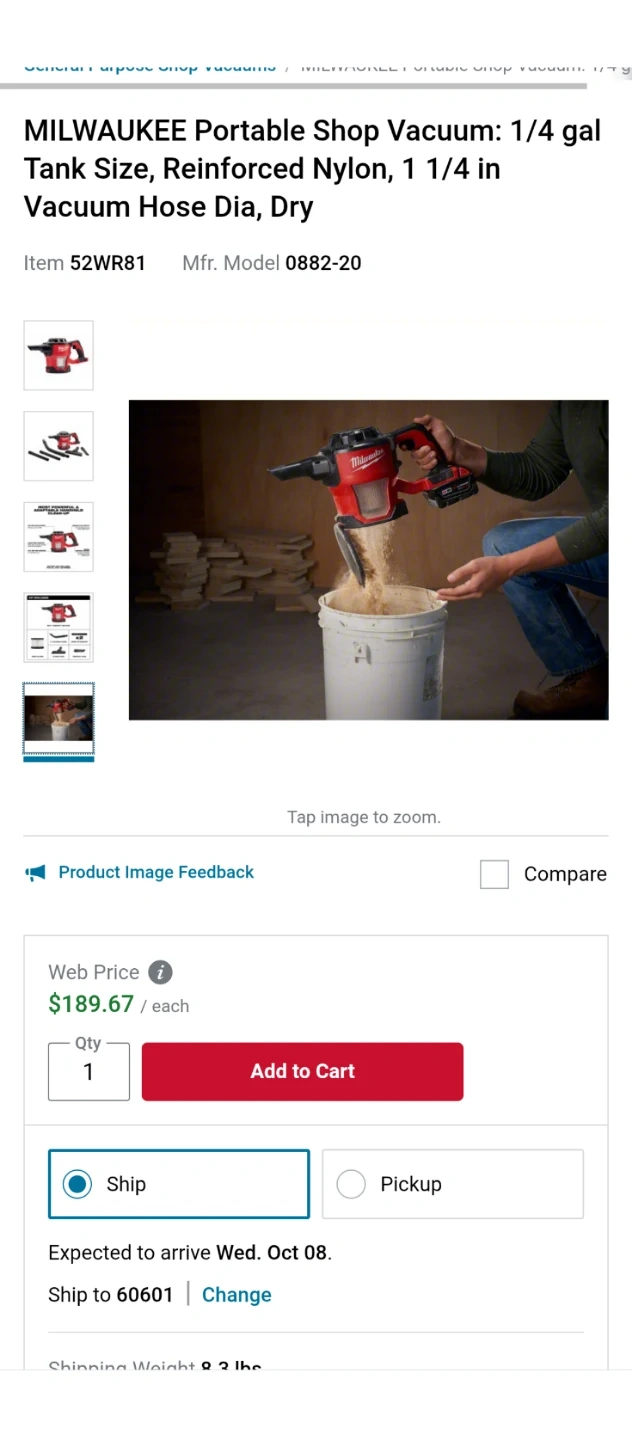The height and width of the screenshot is (1440, 632).
Task: Select the fifth bucket scene thumbnail
Action: [x=58, y=719]
